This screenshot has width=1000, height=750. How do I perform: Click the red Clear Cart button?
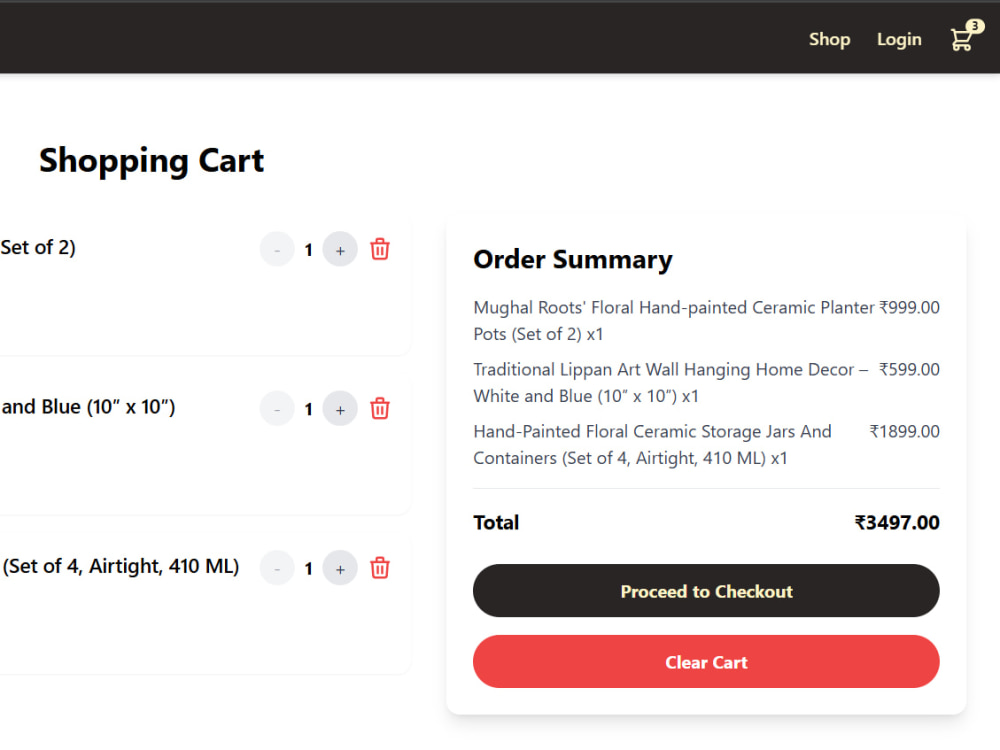[x=706, y=661]
